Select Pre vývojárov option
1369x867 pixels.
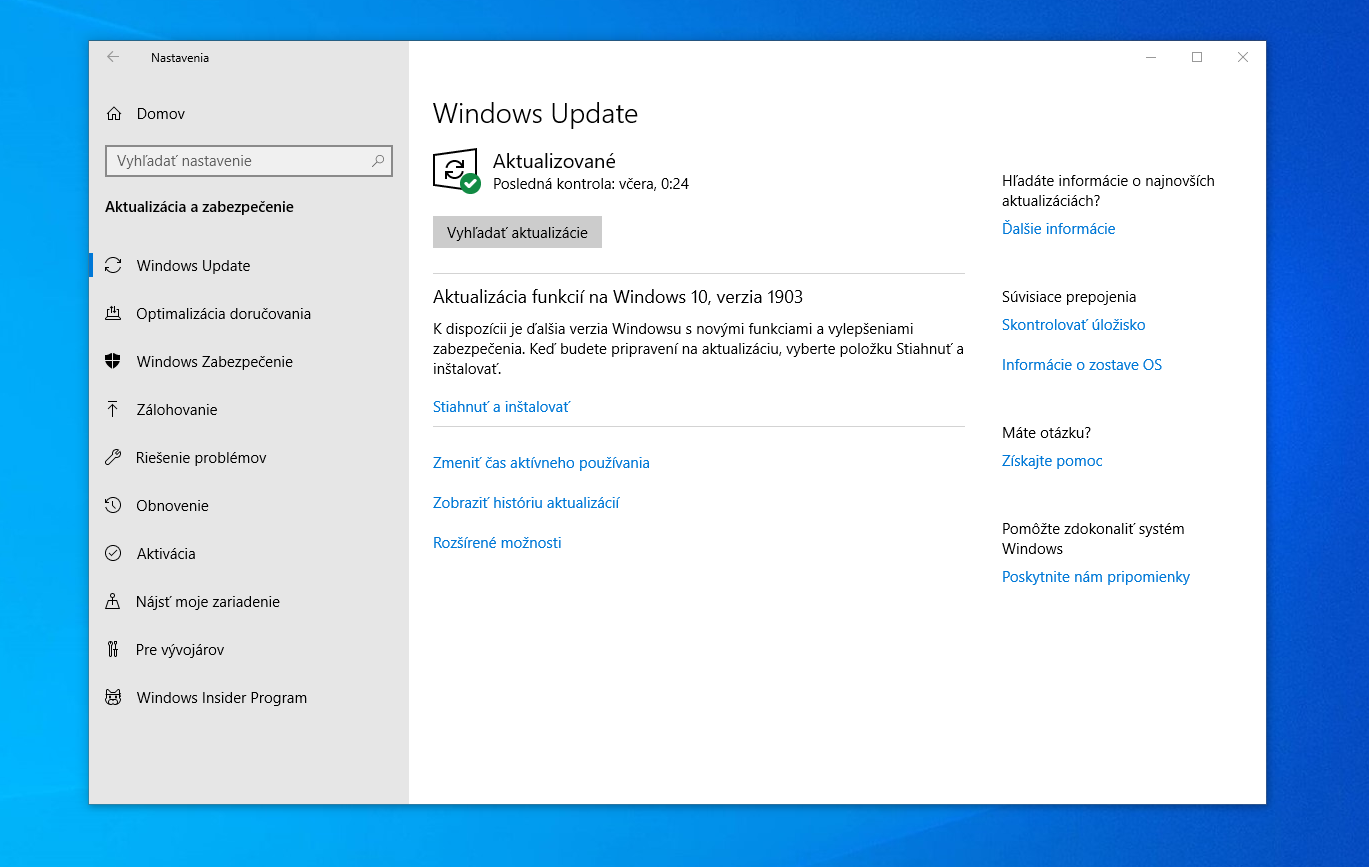click(x=249, y=650)
